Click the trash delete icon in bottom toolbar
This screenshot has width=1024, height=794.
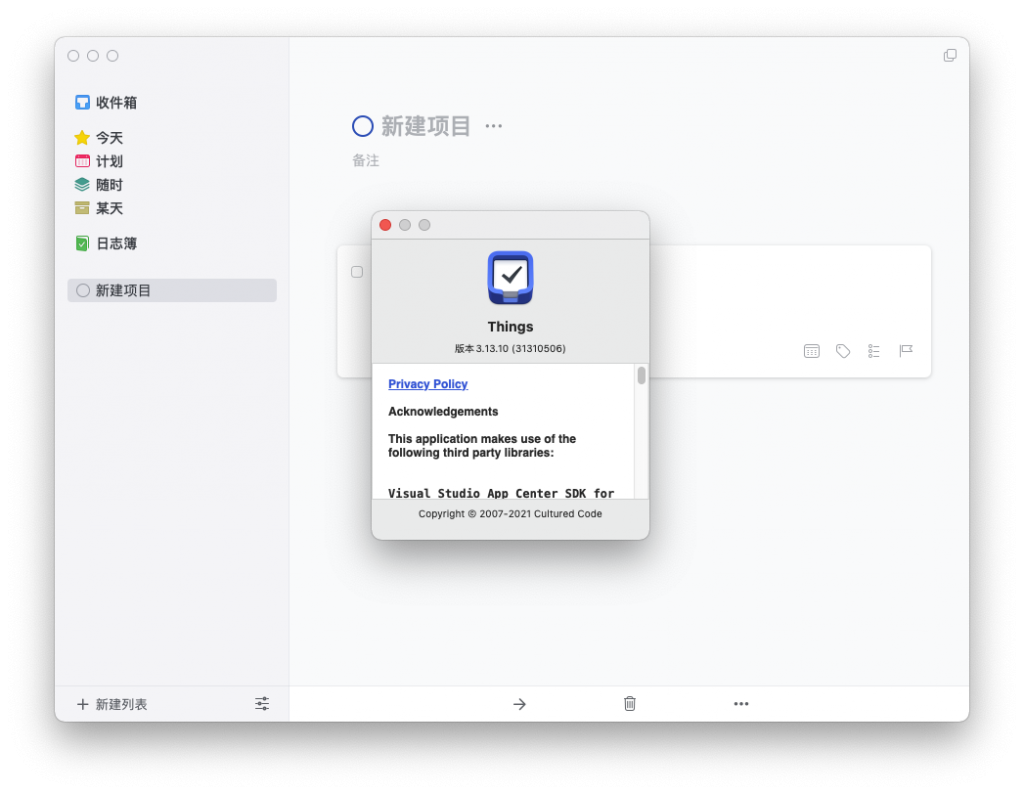tap(630, 703)
